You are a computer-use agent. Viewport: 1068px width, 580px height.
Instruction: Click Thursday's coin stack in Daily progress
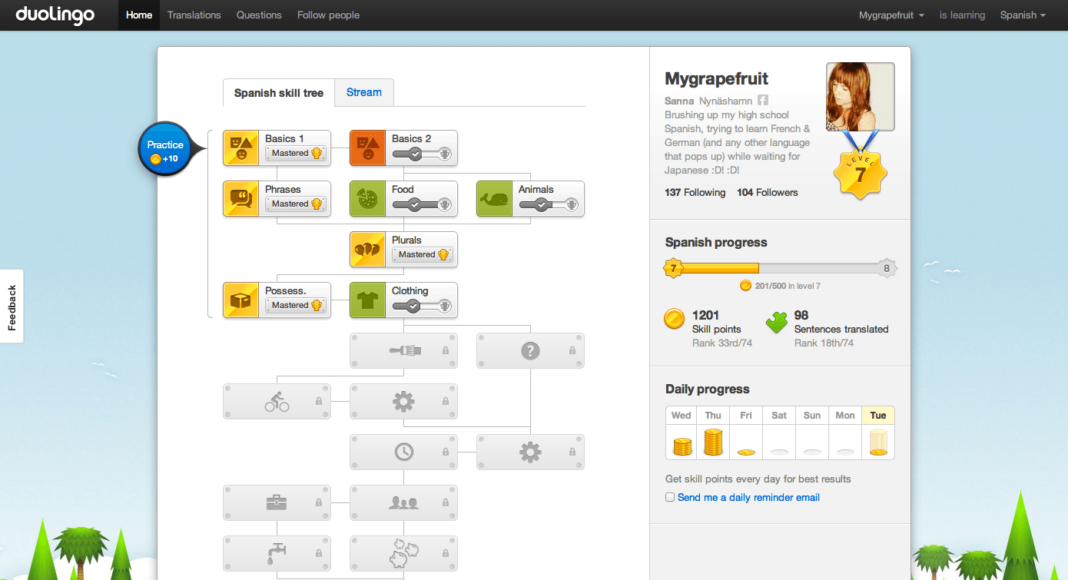(713, 442)
